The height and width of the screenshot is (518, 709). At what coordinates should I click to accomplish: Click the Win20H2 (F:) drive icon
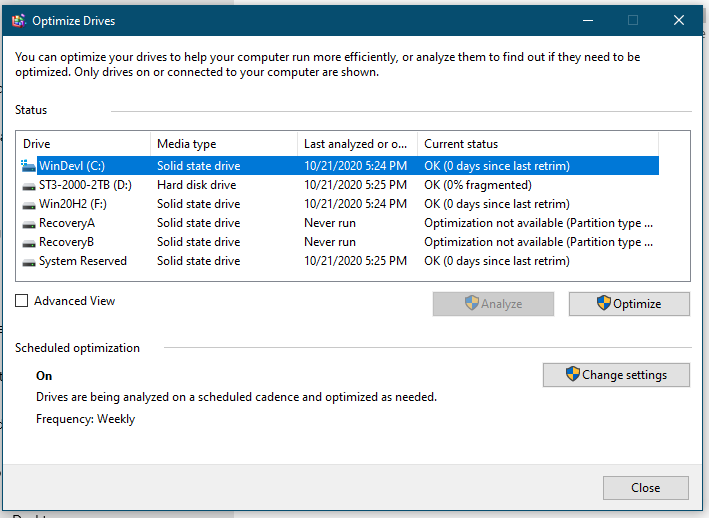pos(29,205)
